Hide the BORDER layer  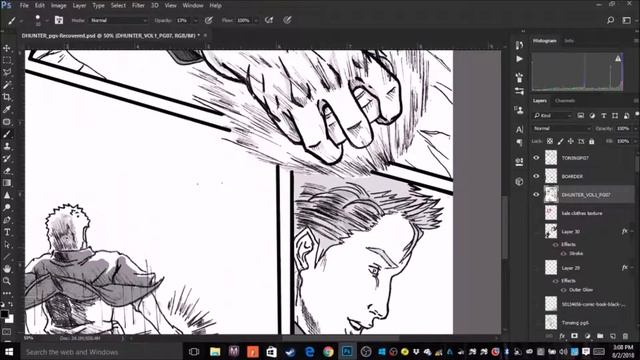[x=536, y=176]
